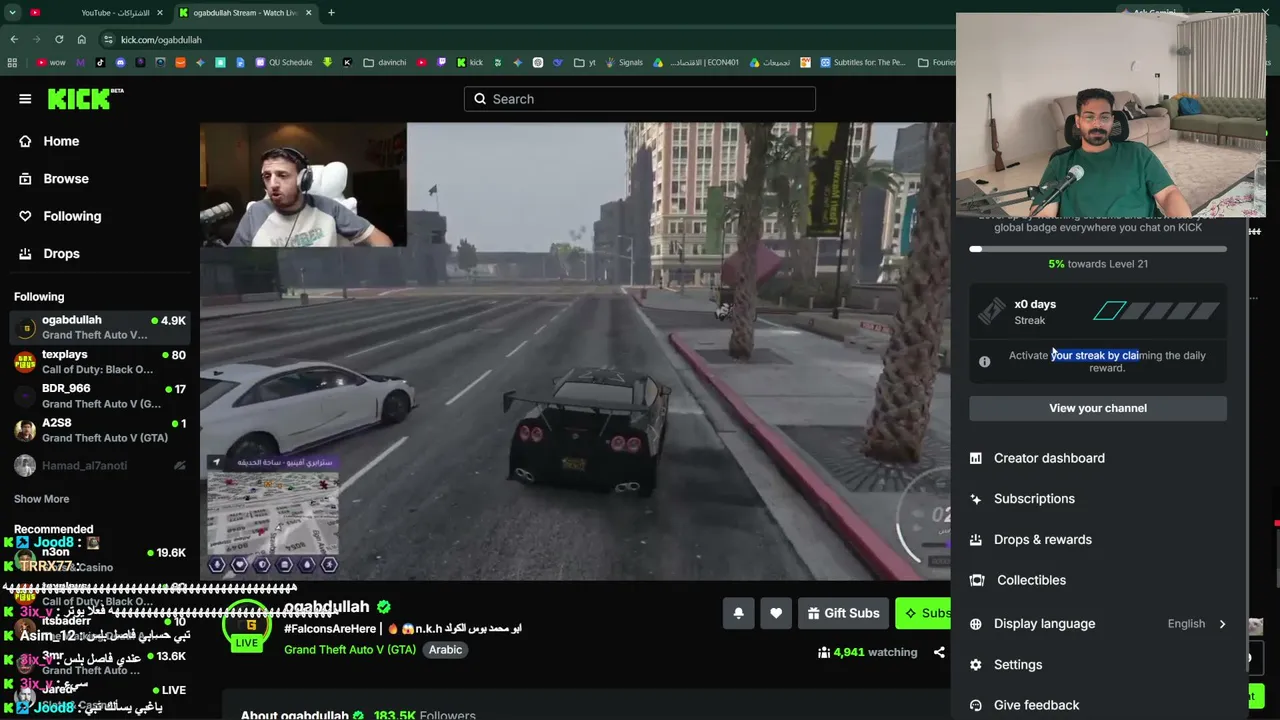
Task: Open the Subtitles for: The Pe... bookmark
Action: (862, 62)
